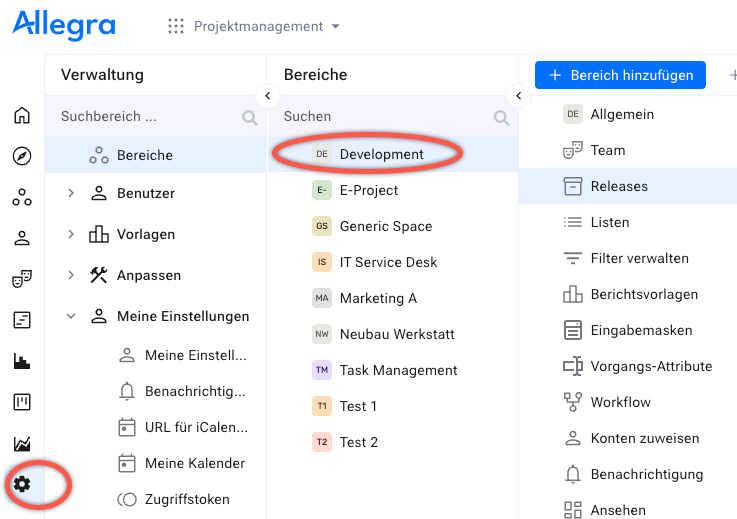Screen dimensions: 737x519
Task: Open the Projektmanagement dropdown
Action: coord(255,26)
